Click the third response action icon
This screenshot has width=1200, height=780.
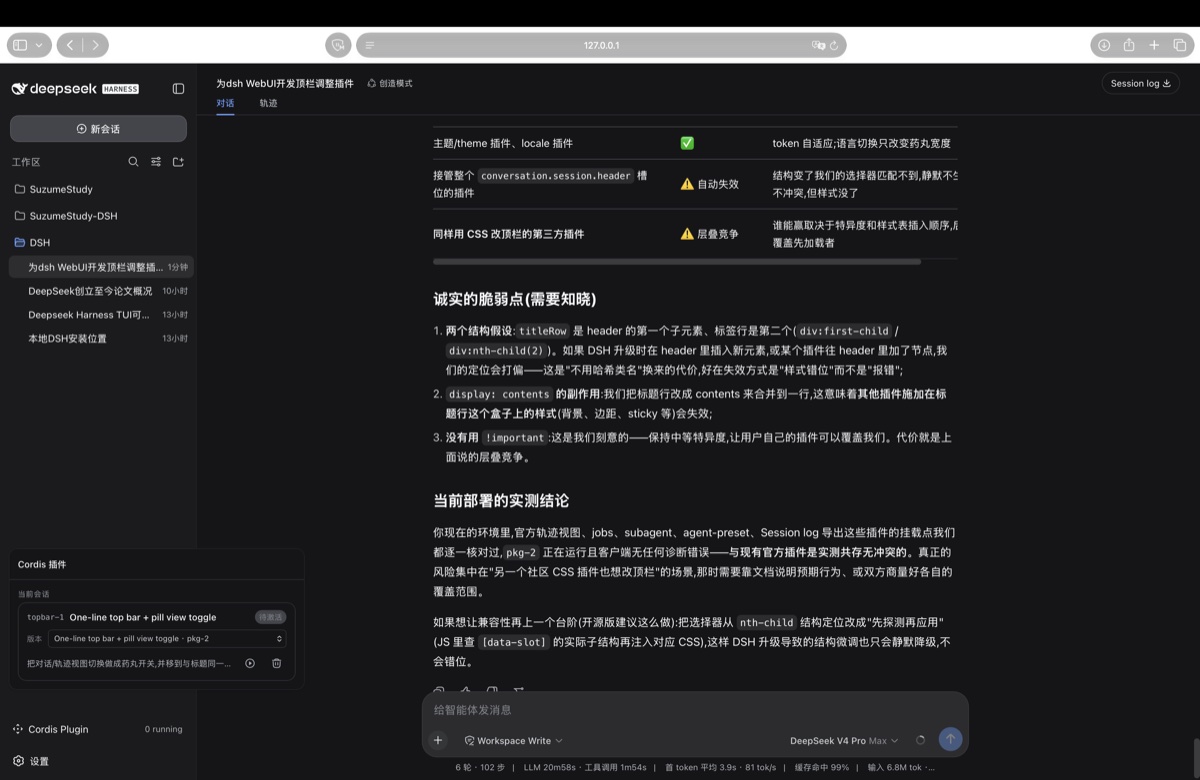pos(492,691)
